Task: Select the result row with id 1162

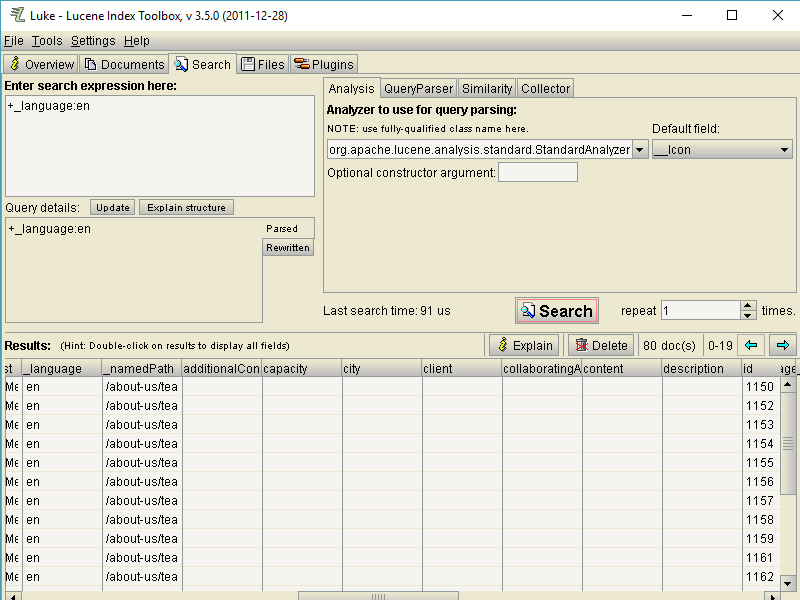Action: click(392, 577)
